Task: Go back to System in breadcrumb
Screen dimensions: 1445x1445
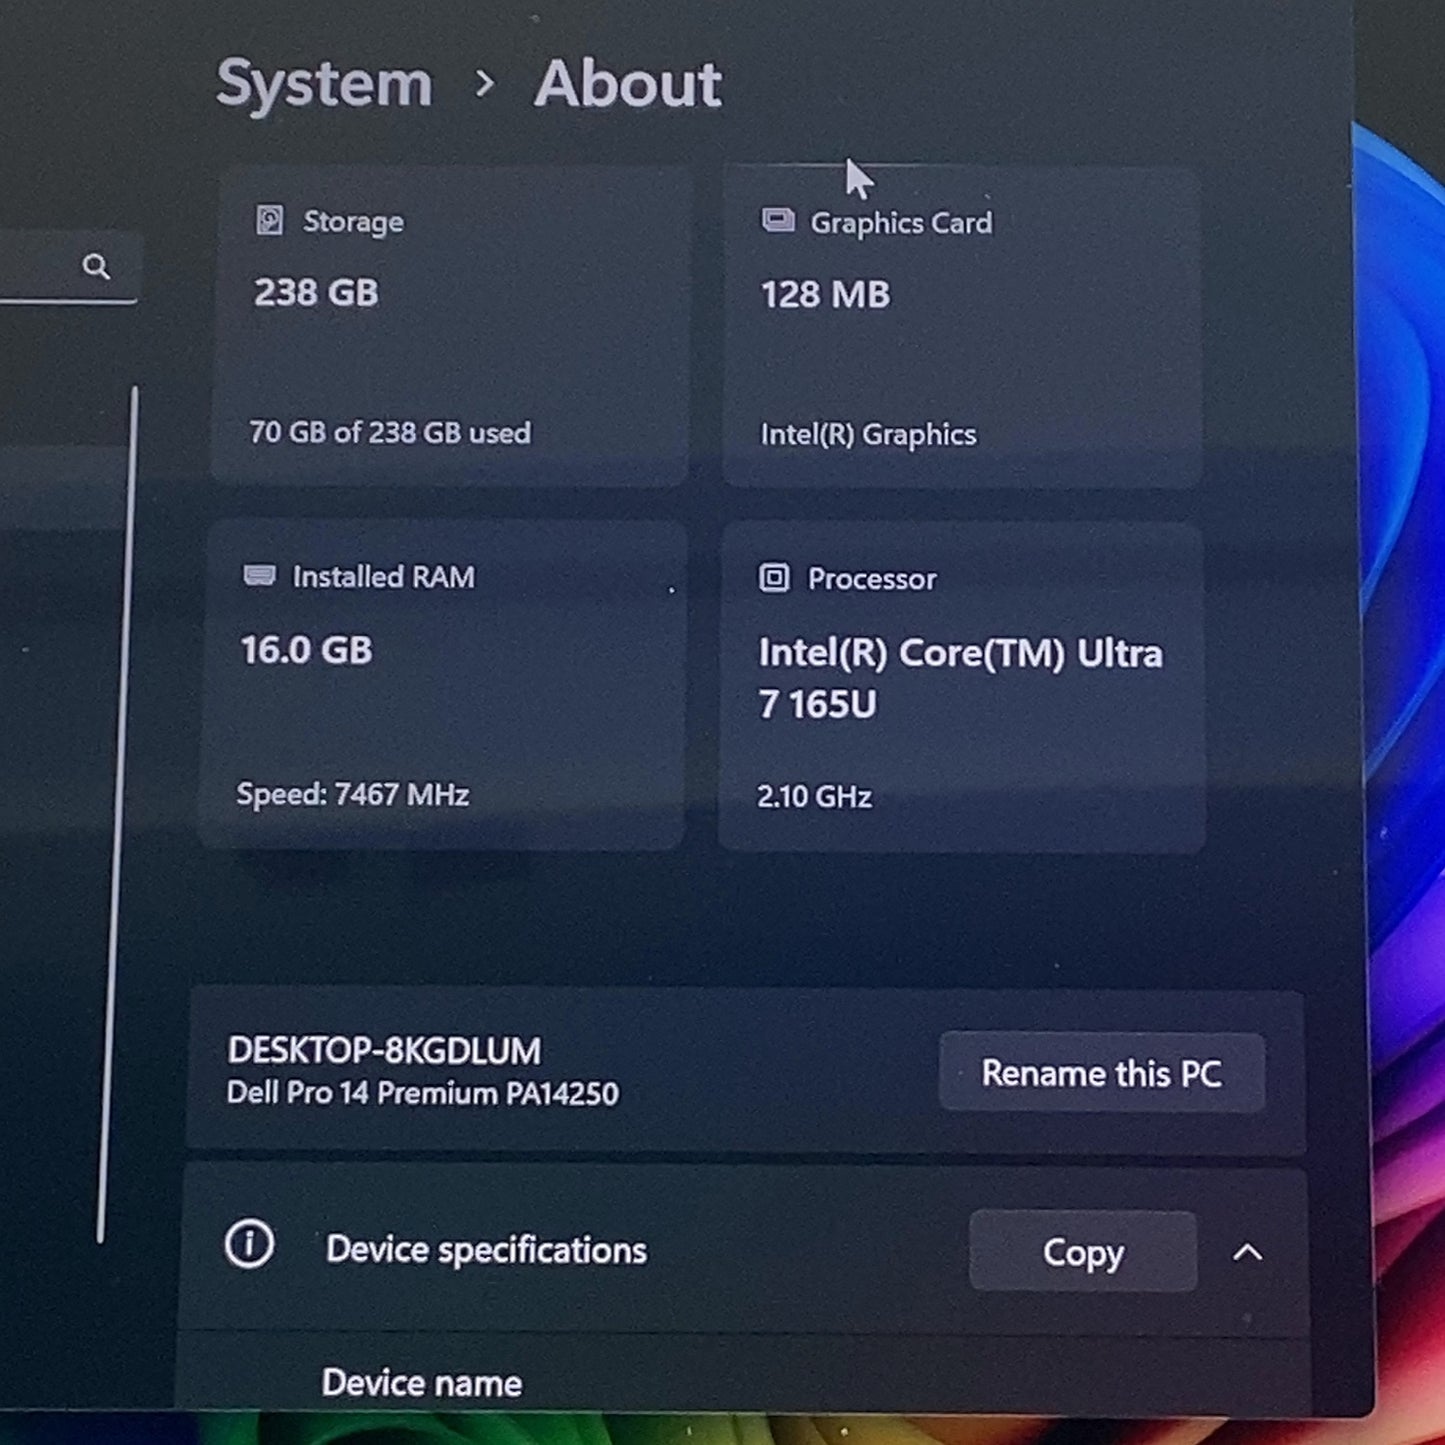Action: pos(324,83)
